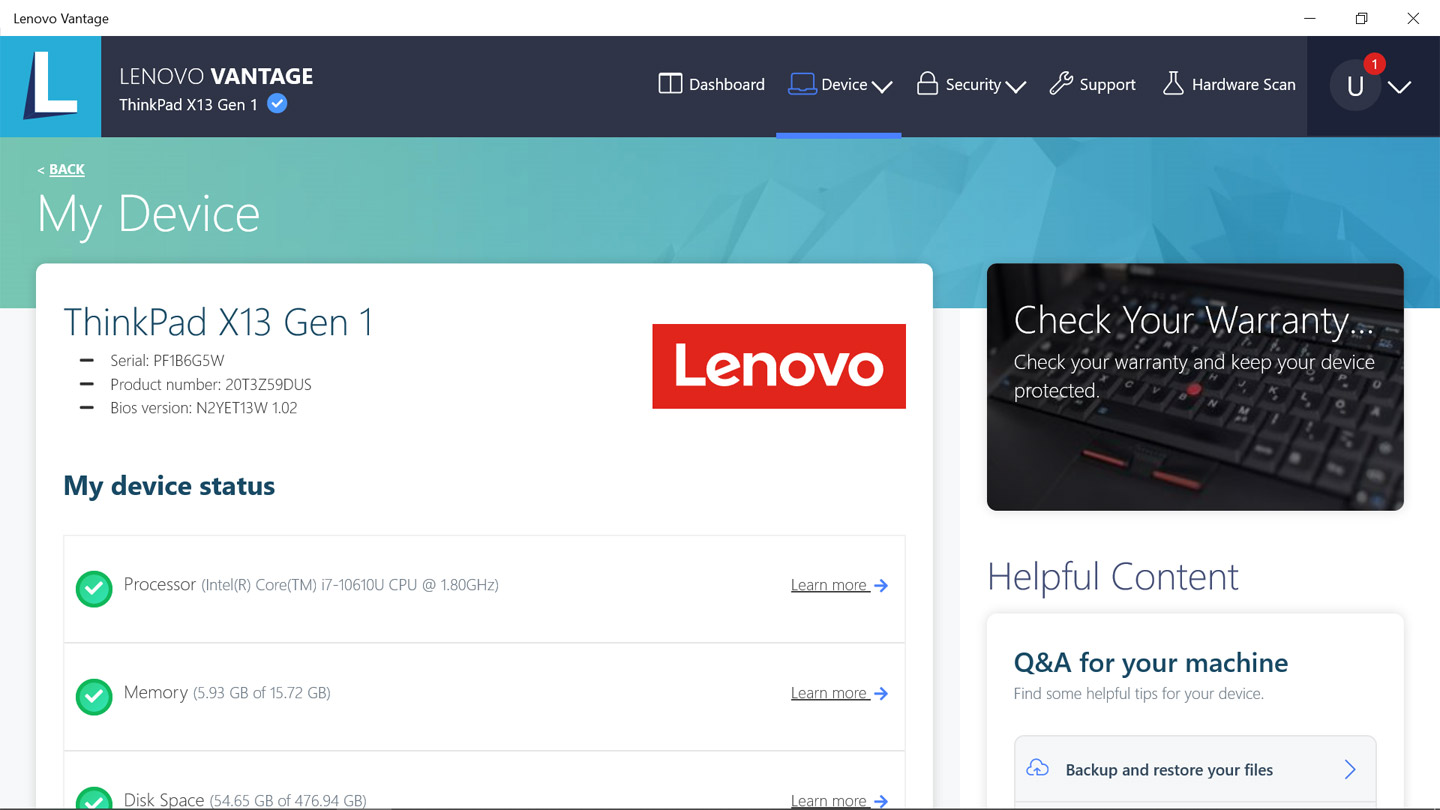Click the Bios version: N2YET13W 1.02 line
This screenshot has height=810, width=1440.
coord(204,408)
